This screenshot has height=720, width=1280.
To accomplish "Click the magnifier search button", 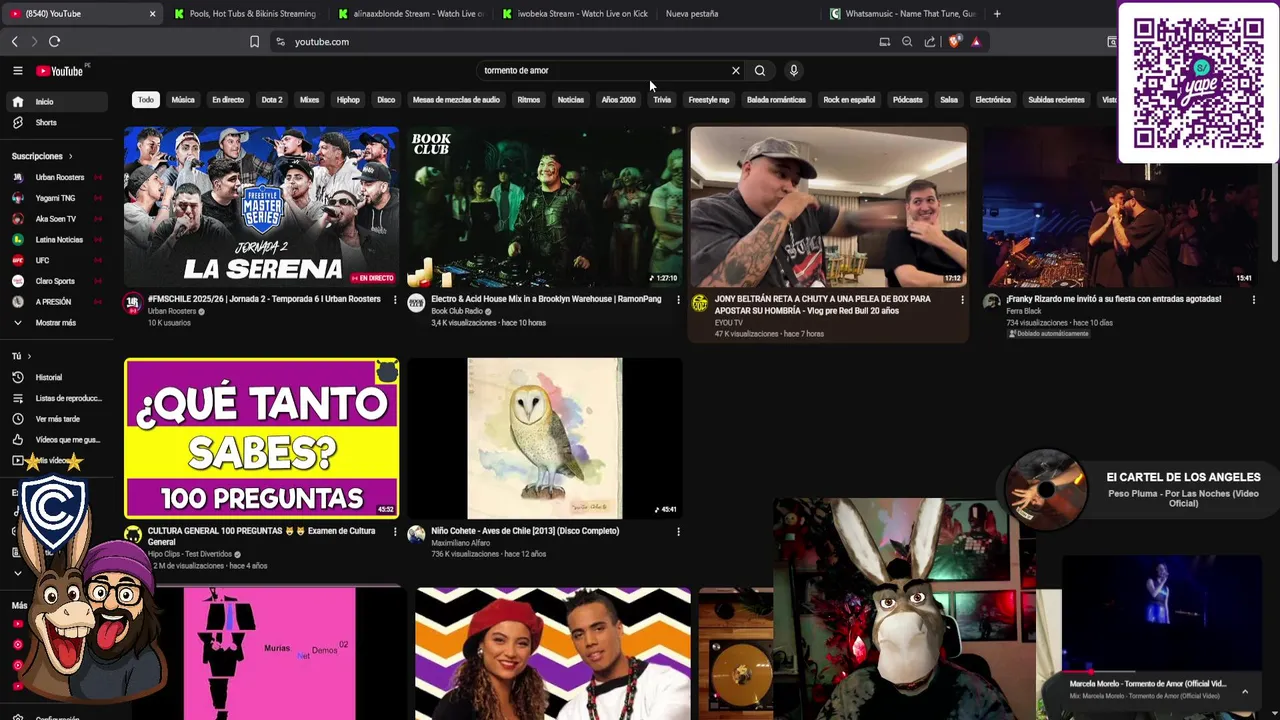I will tap(760, 71).
